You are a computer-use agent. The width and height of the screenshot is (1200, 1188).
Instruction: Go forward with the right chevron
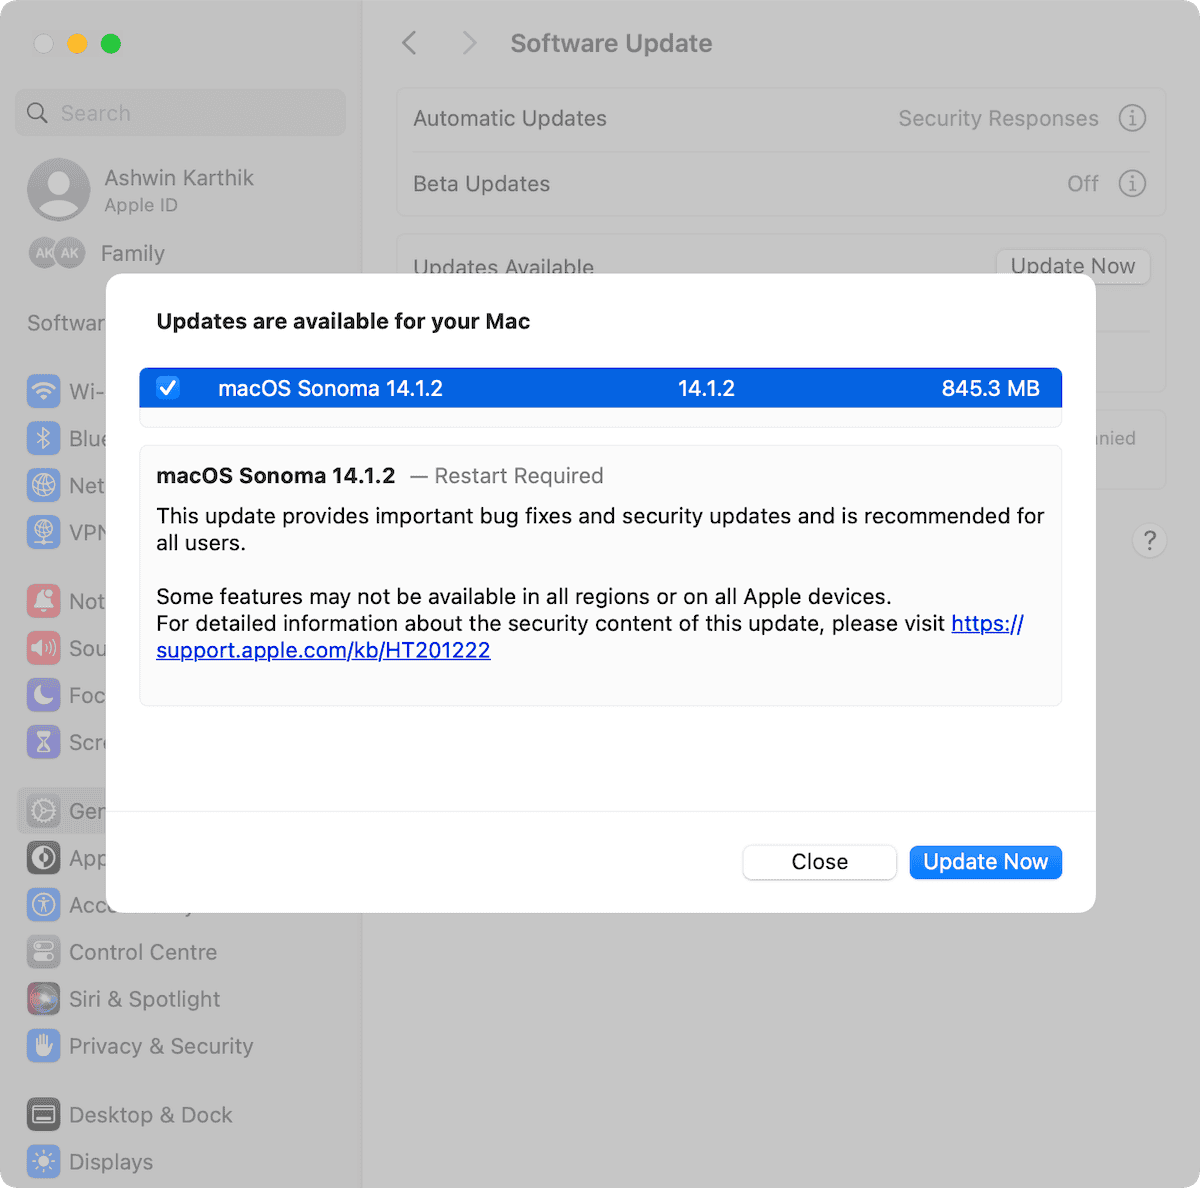coord(469,43)
